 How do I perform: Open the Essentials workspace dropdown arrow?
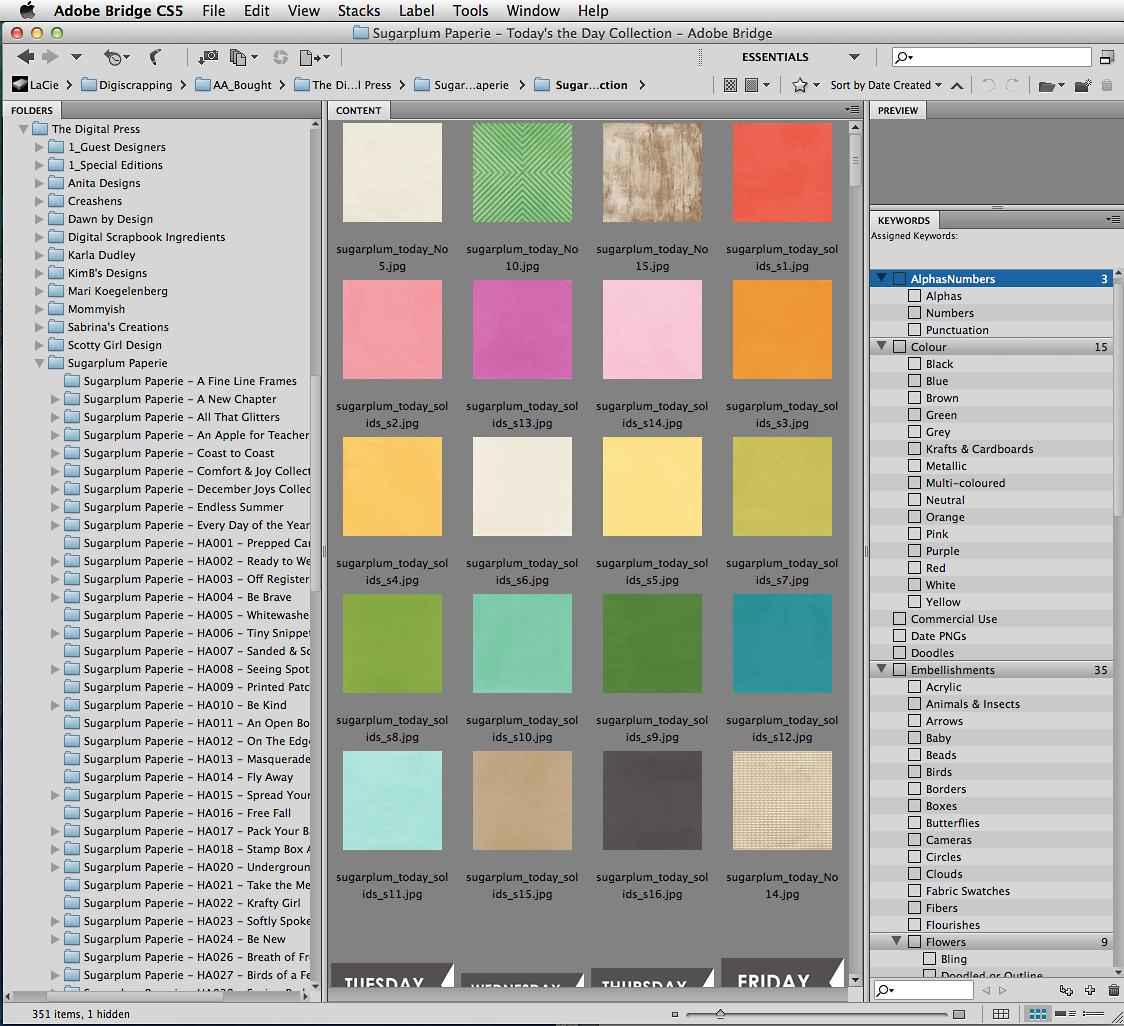click(x=854, y=57)
